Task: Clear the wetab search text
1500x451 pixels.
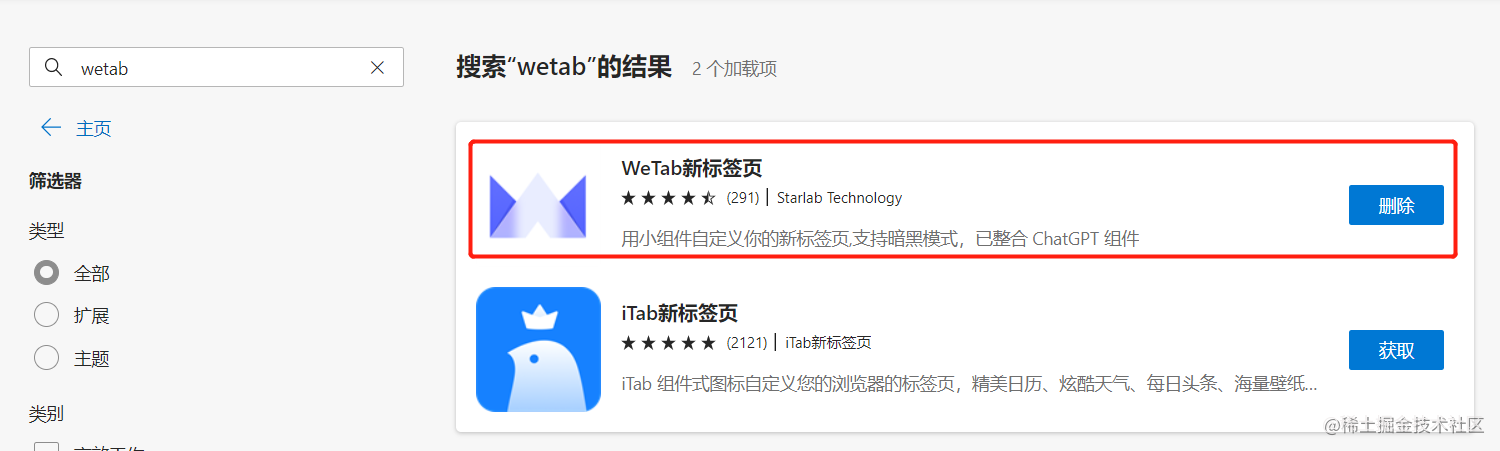Action: 377,68
